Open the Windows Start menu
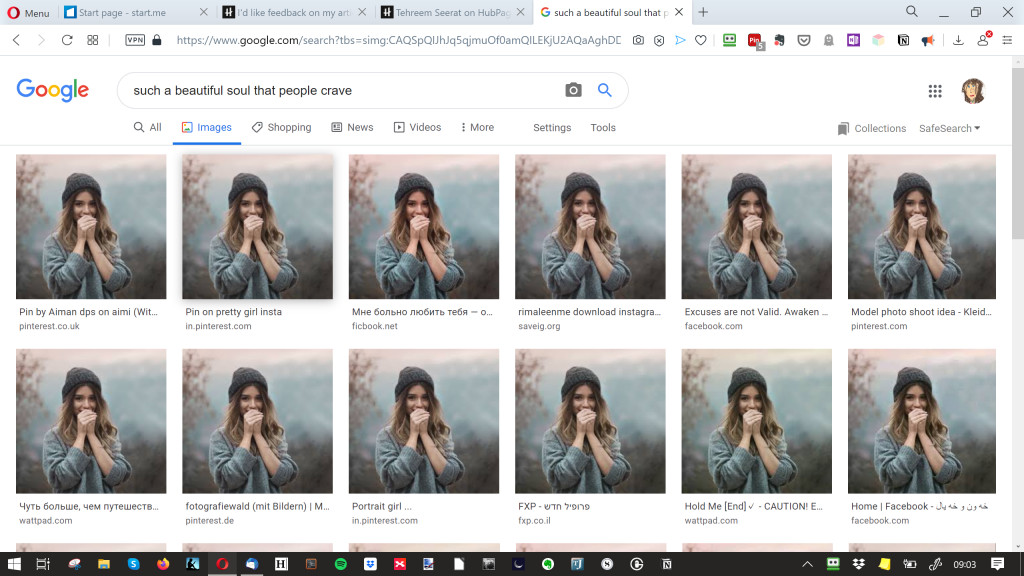Viewport: 1024px width, 576px height. tap(14, 564)
